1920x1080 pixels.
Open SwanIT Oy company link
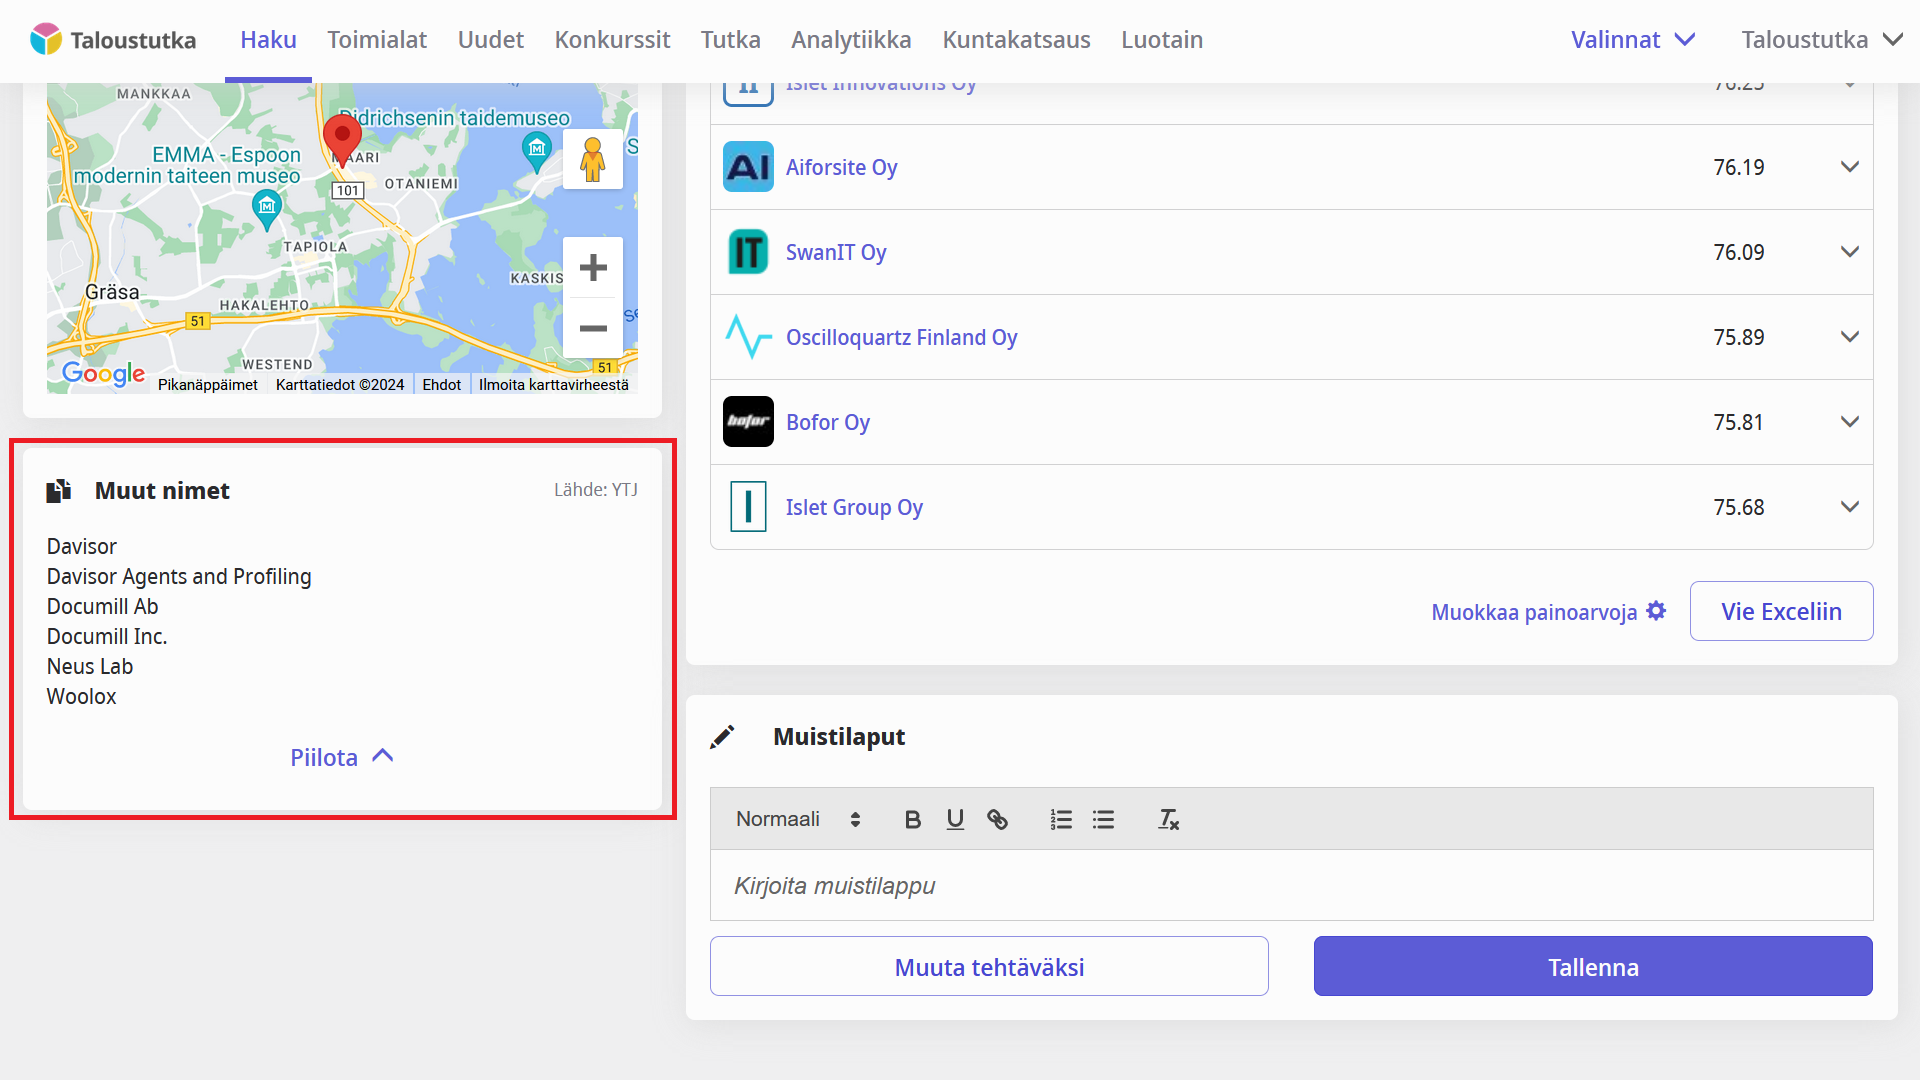click(x=836, y=252)
